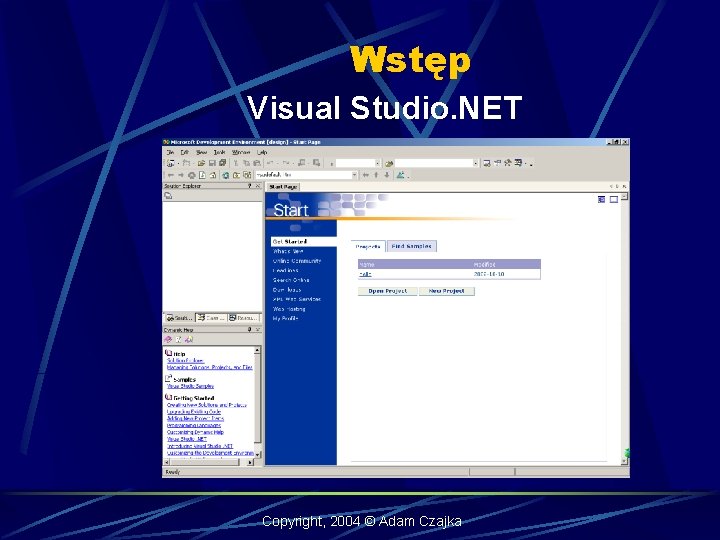
Task: Click the Open Project button
Action: coord(388,291)
